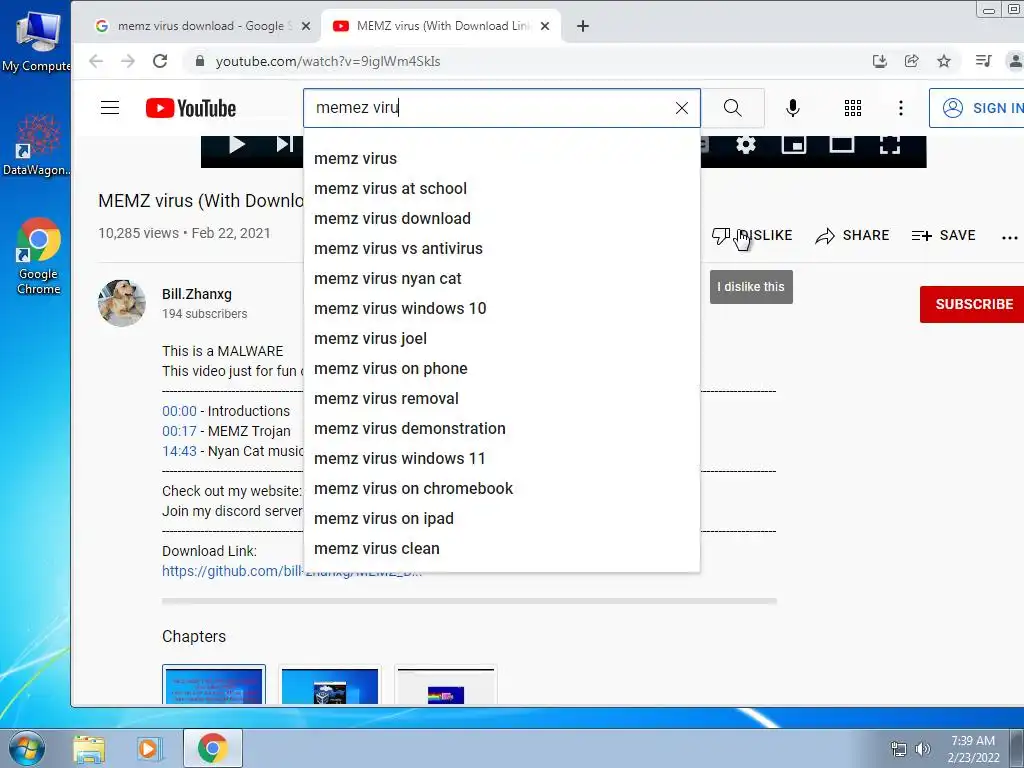Choose suggestion "memz virus removal"
1024x768 pixels.
[x=502, y=399]
